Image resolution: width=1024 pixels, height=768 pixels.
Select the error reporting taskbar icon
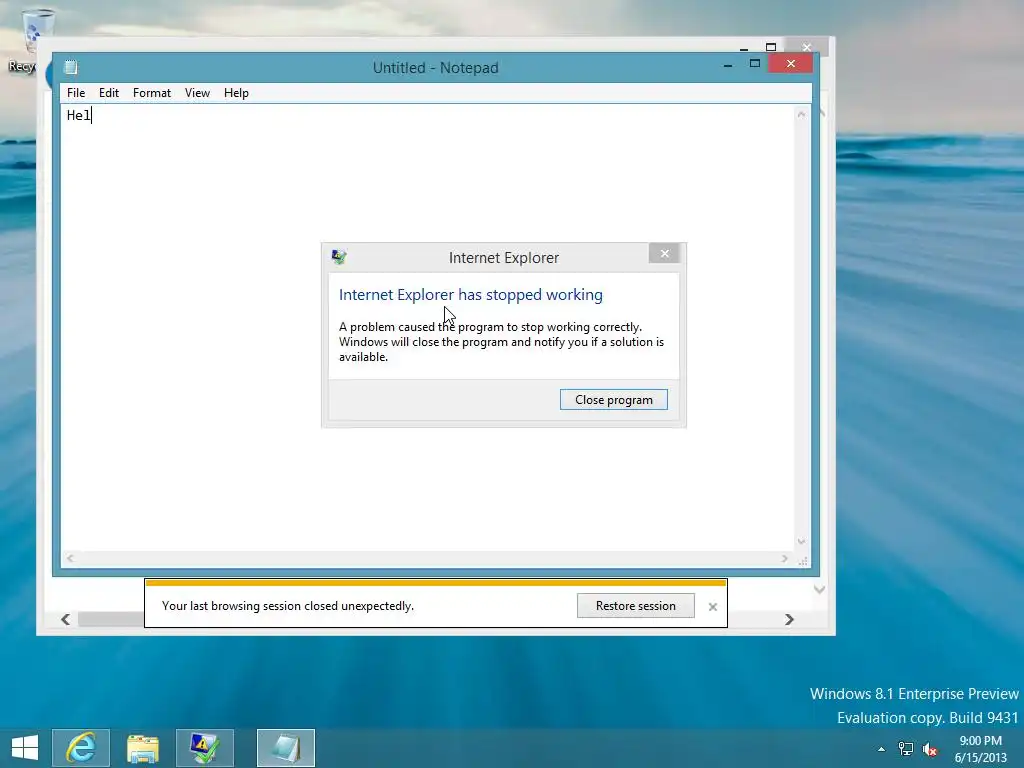point(204,748)
